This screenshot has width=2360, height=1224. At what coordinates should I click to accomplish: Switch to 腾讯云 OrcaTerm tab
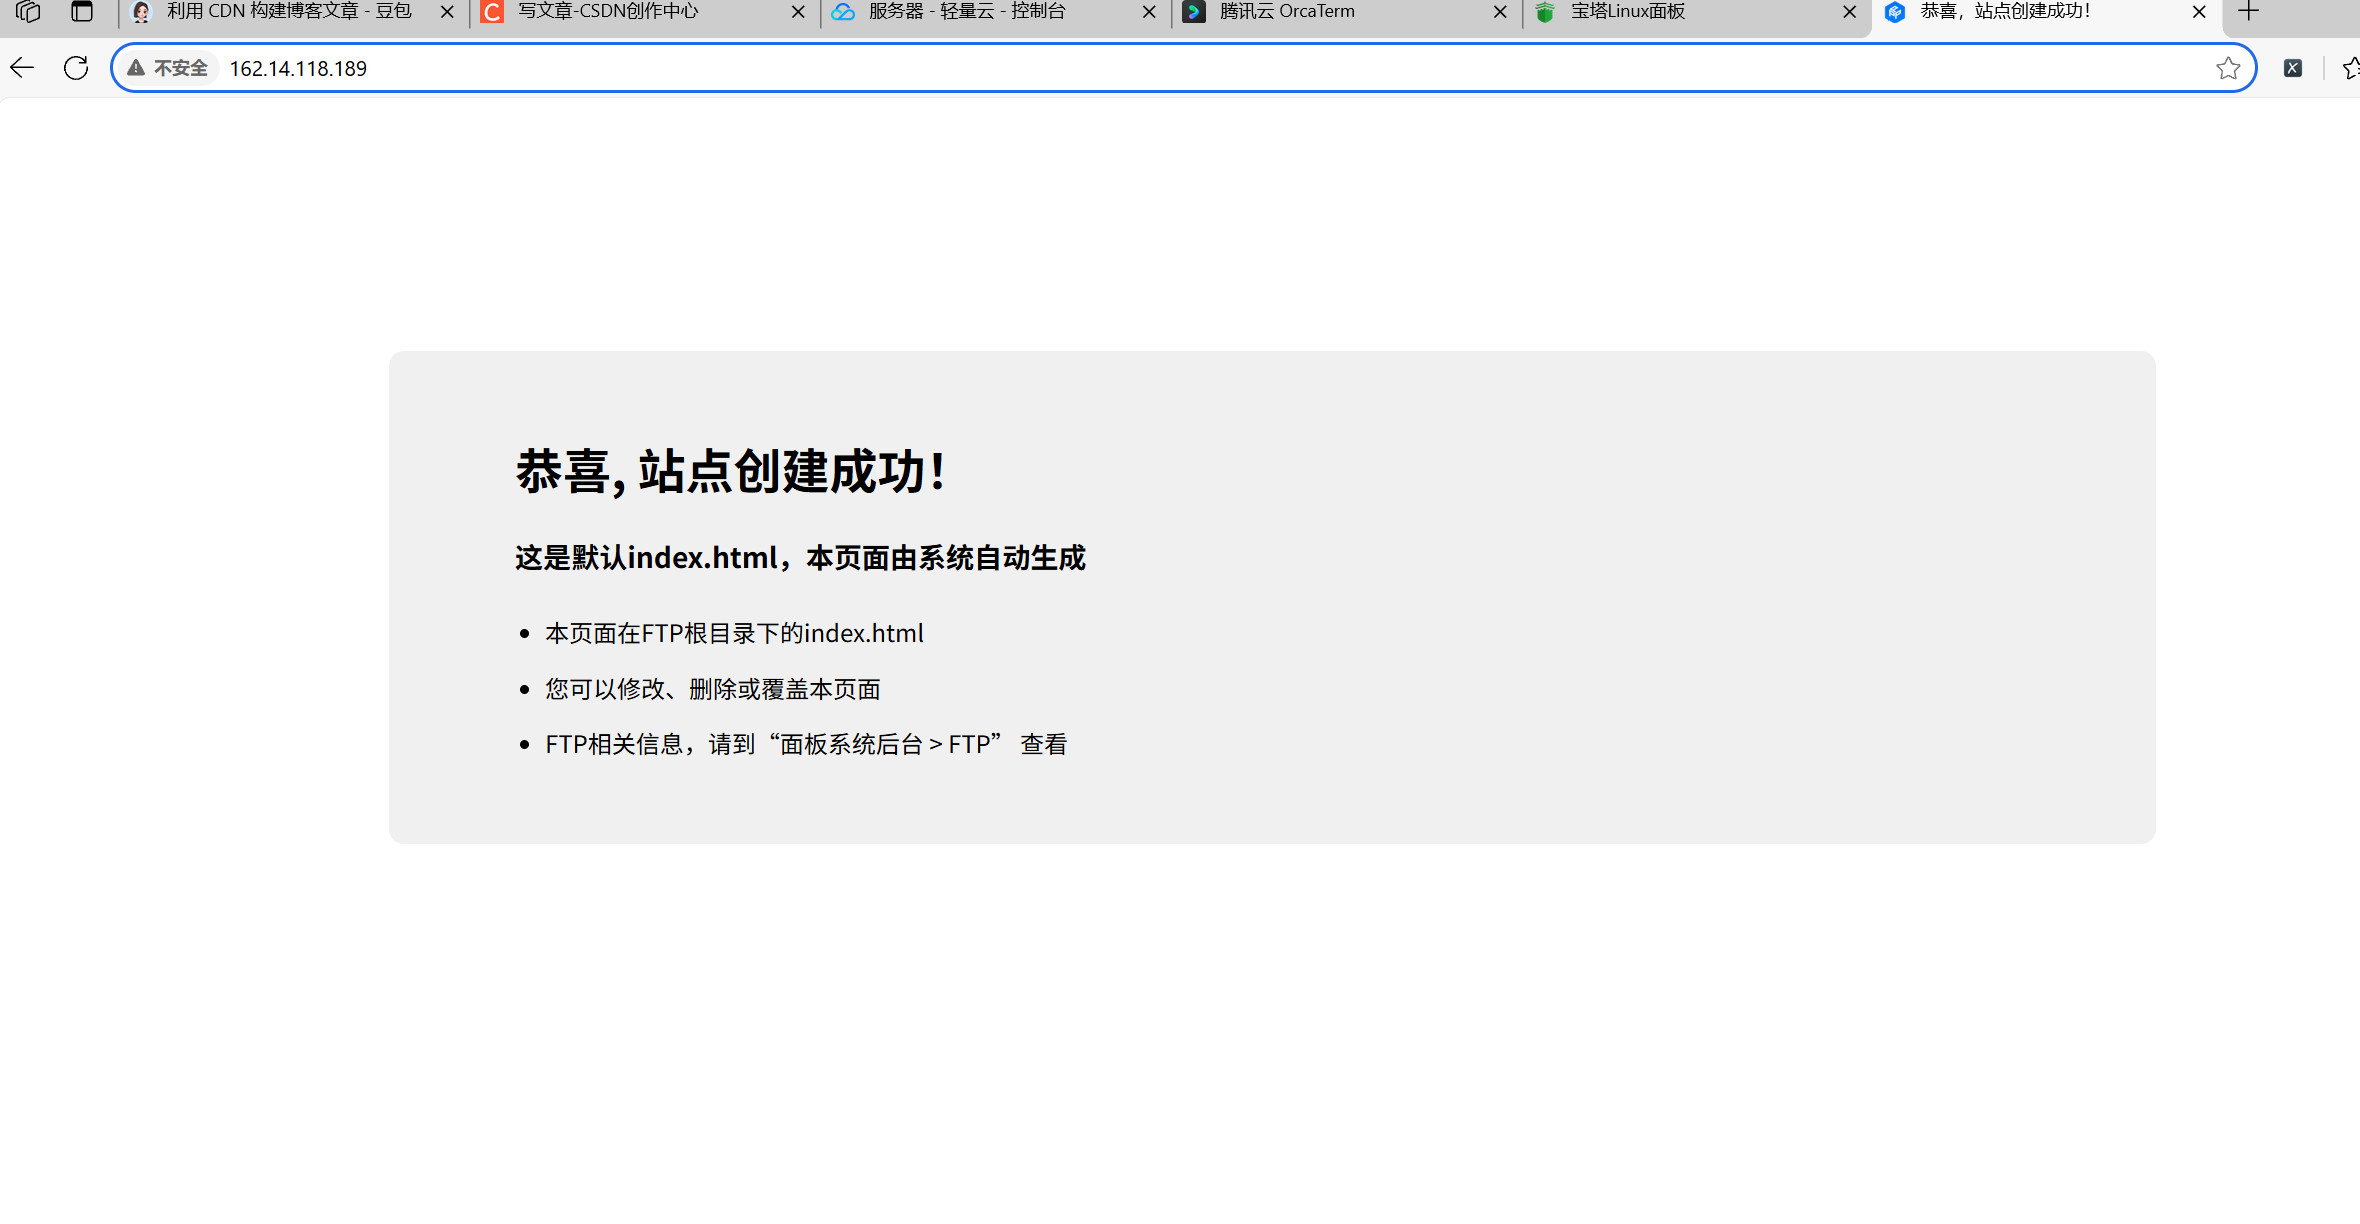point(1286,12)
